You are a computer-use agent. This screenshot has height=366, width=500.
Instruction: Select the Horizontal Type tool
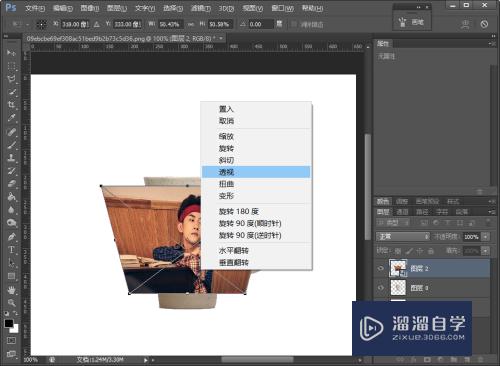[11, 250]
